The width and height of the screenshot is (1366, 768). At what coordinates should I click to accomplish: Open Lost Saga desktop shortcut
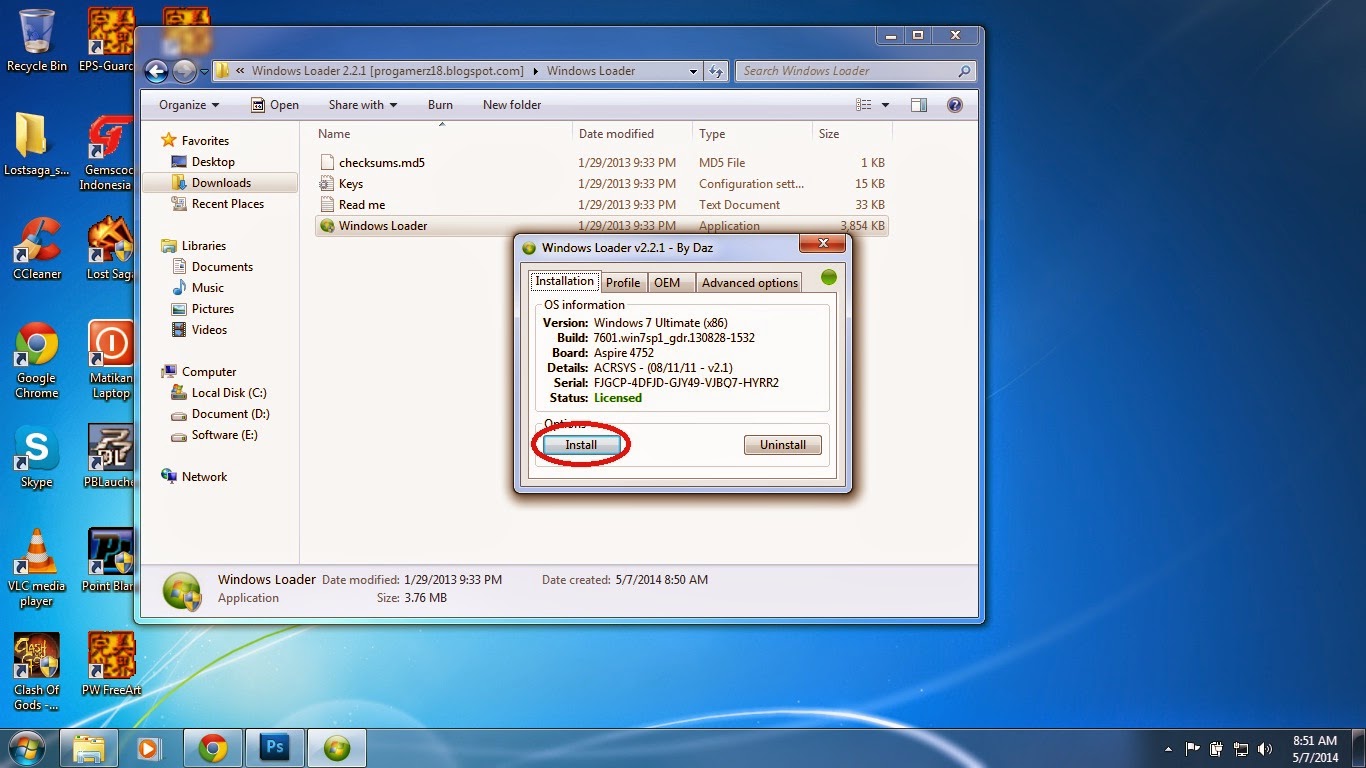coord(110,250)
